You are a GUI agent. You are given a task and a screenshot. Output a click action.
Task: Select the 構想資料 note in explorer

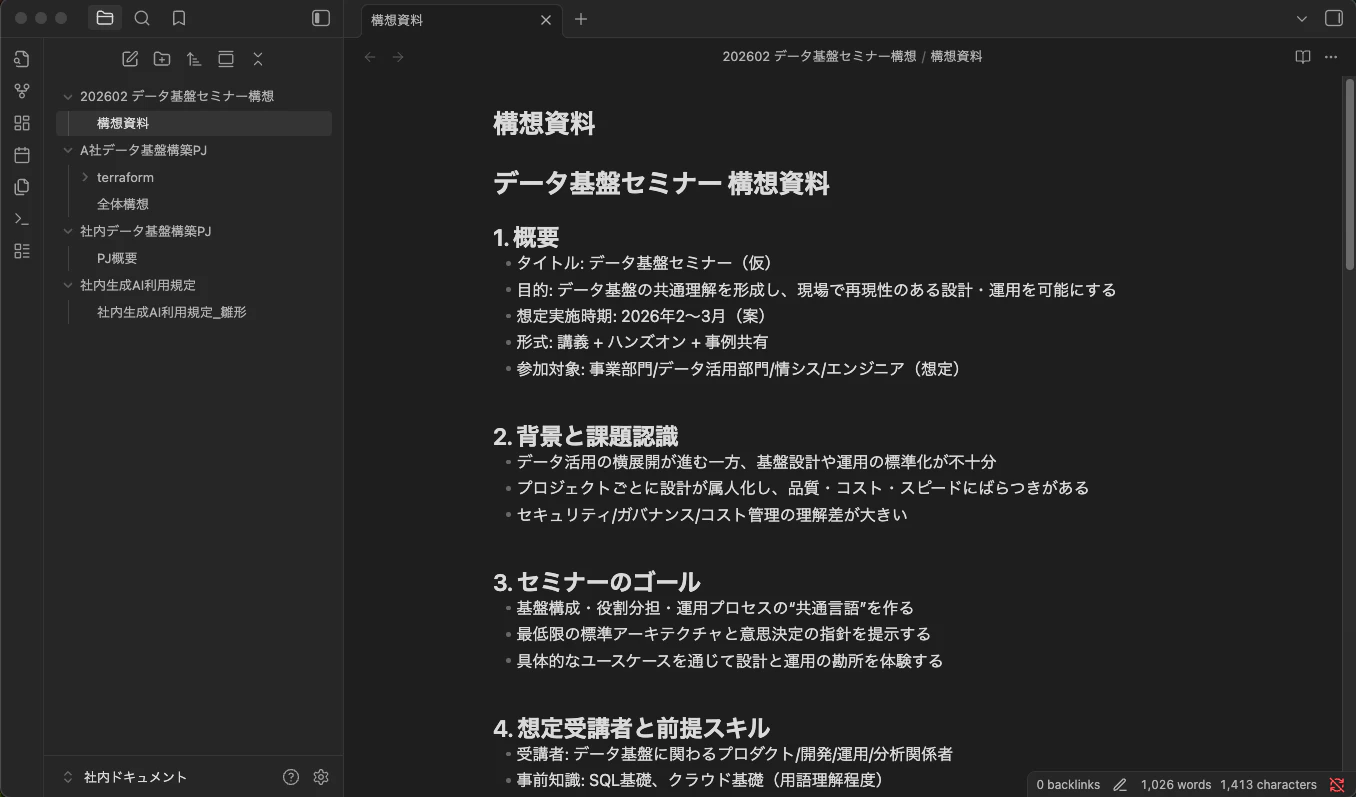click(194, 123)
